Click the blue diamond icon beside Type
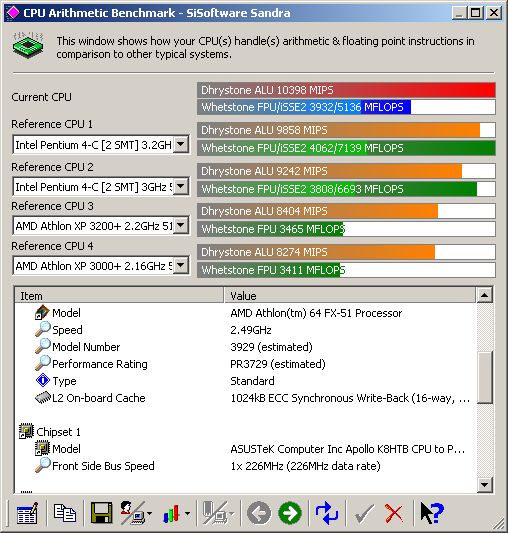 tap(43, 380)
